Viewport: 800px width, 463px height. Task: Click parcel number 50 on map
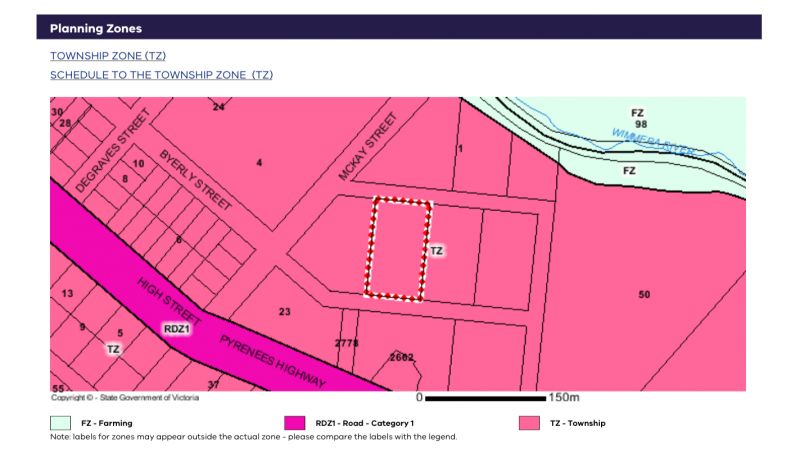[644, 295]
